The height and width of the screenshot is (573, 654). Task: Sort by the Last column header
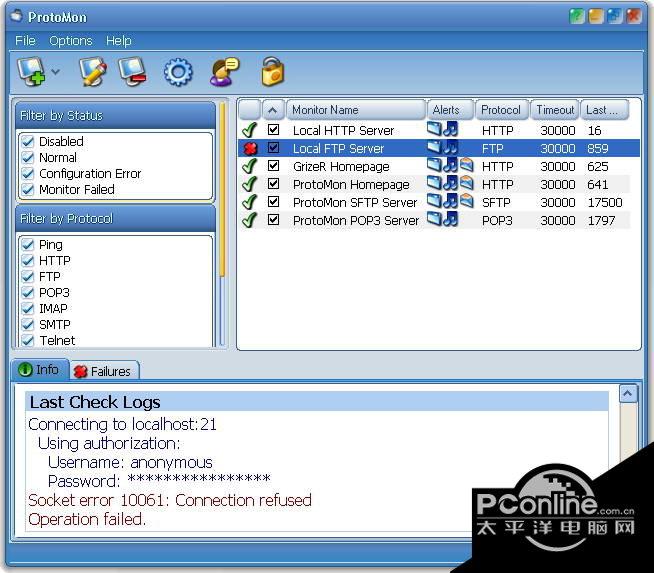[x=604, y=110]
